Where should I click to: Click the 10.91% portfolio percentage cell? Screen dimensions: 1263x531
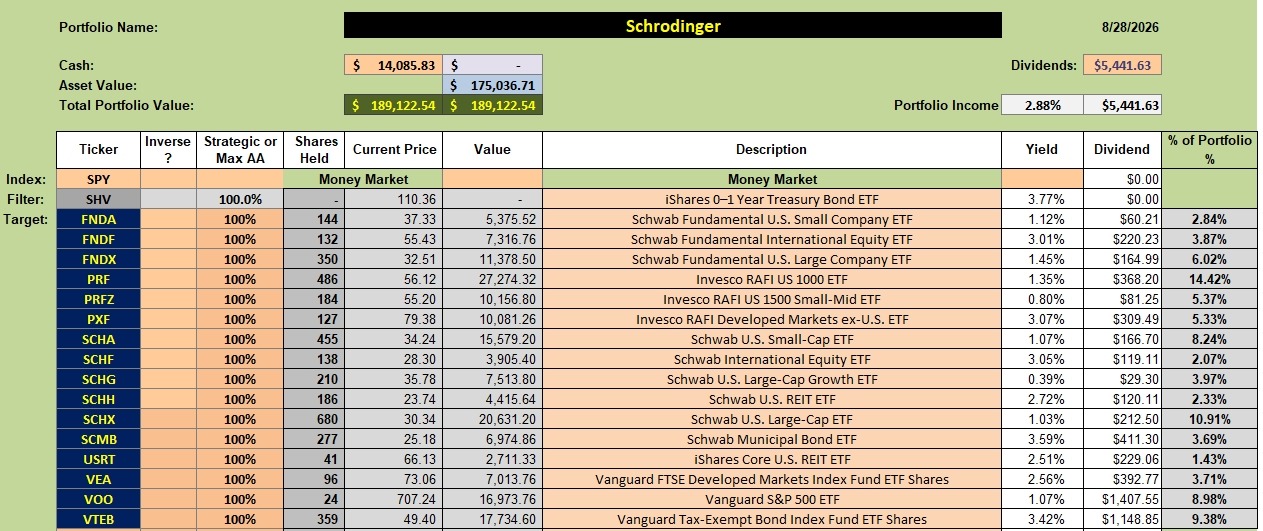(x=1209, y=419)
